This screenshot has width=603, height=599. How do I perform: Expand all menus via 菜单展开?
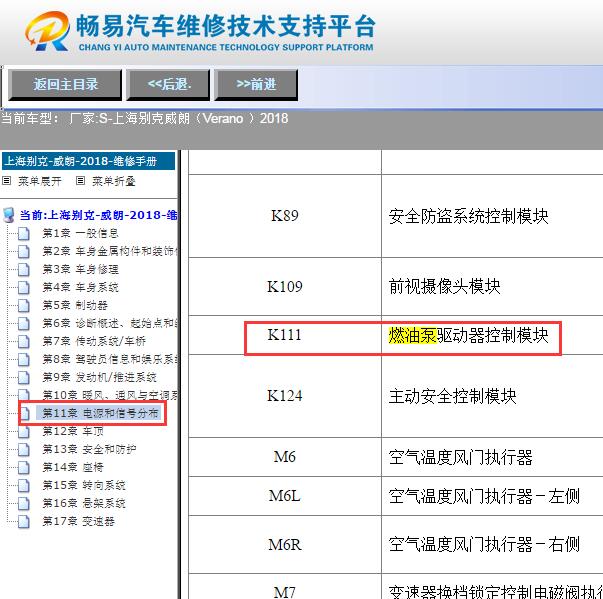(x=40, y=181)
